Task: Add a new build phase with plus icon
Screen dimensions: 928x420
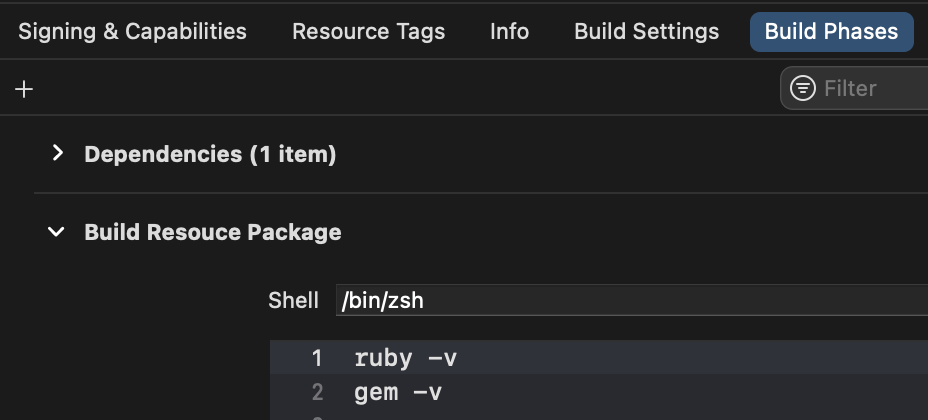Action: (24, 89)
